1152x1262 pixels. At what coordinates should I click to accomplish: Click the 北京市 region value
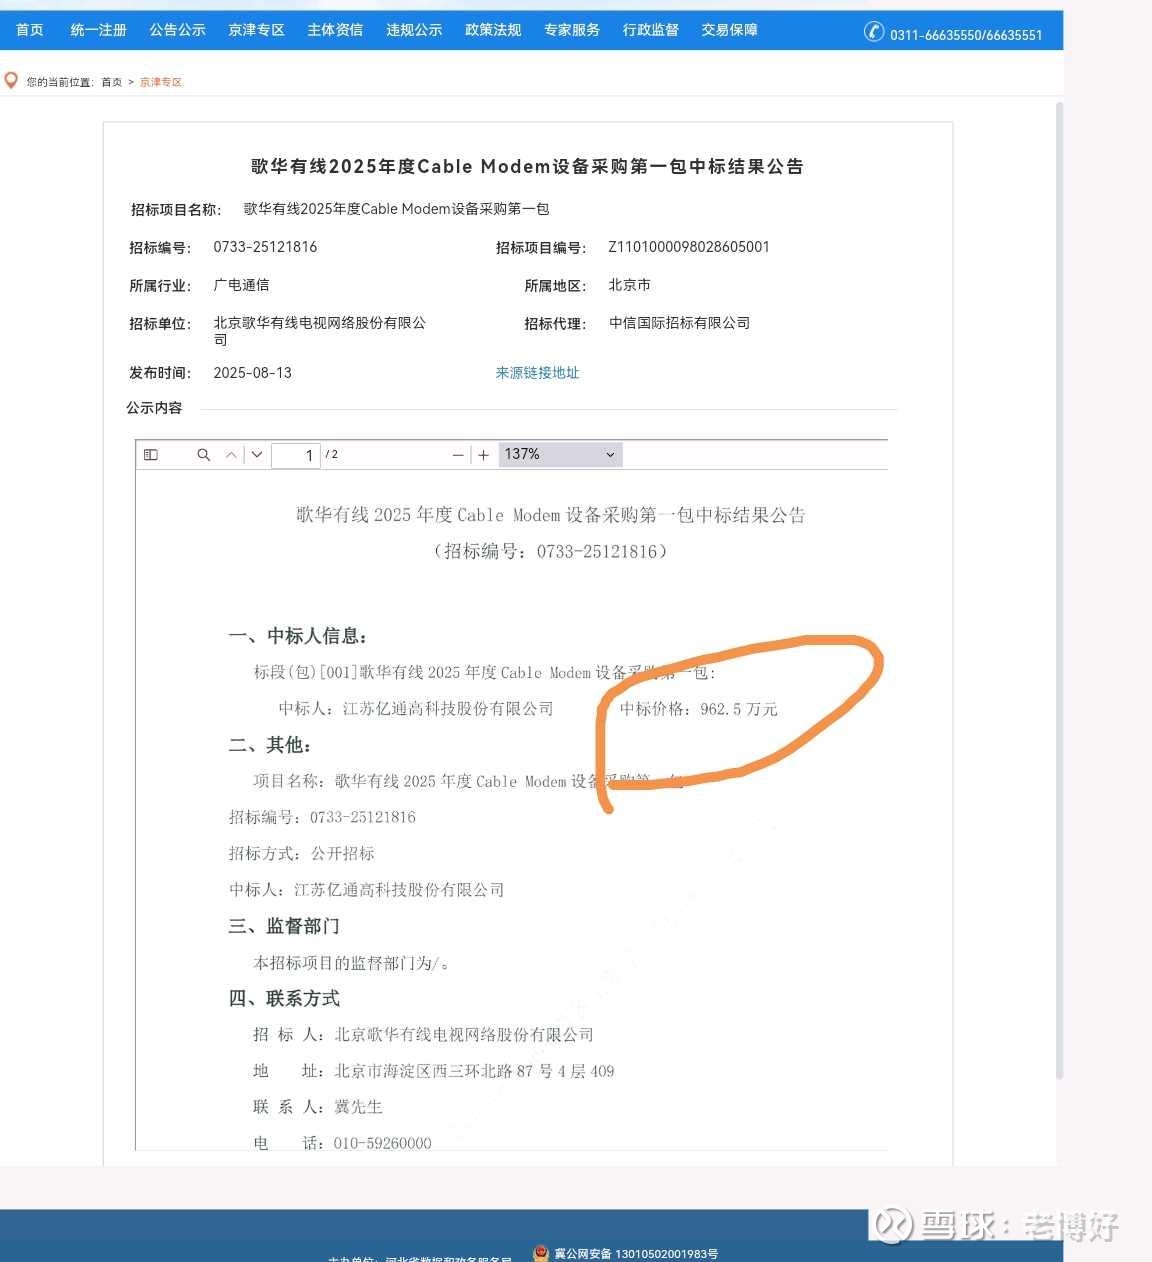pos(630,285)
